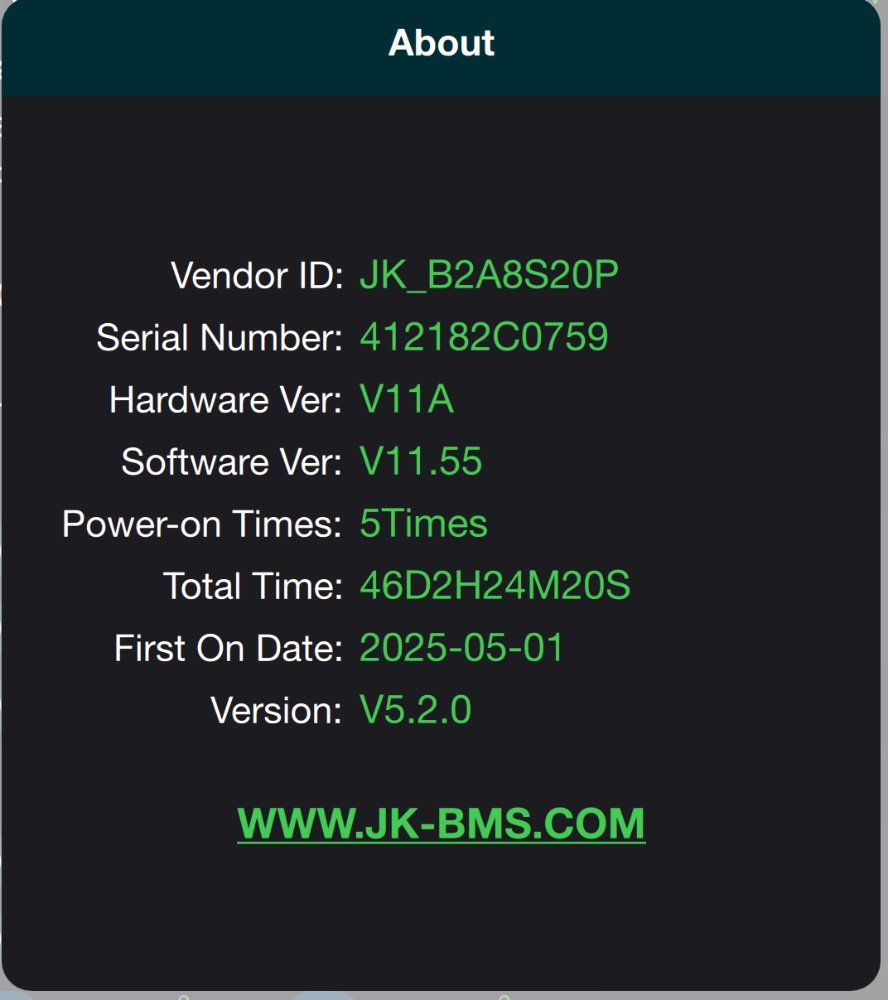Image resolution: width=888 pixels, height=1000 pixels.
Task: Click the Version label
Action: (x=277, y=710)
